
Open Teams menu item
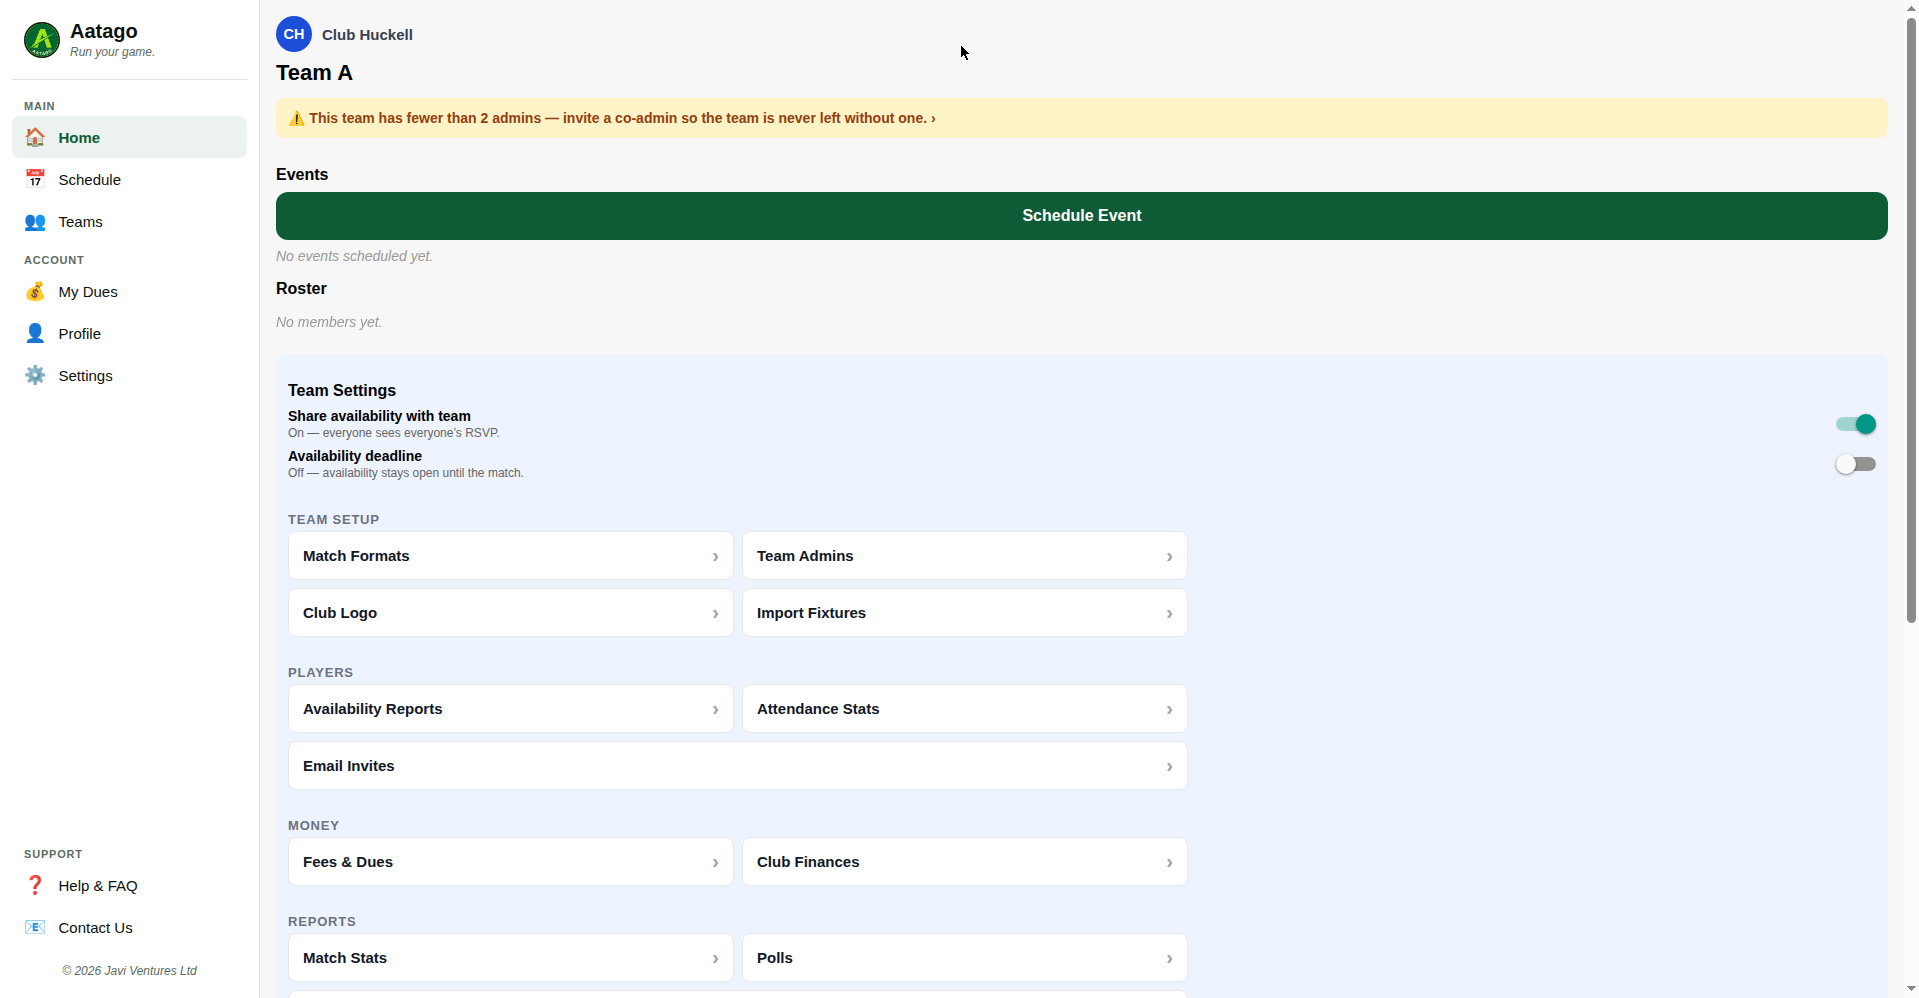tap(129, 221)
